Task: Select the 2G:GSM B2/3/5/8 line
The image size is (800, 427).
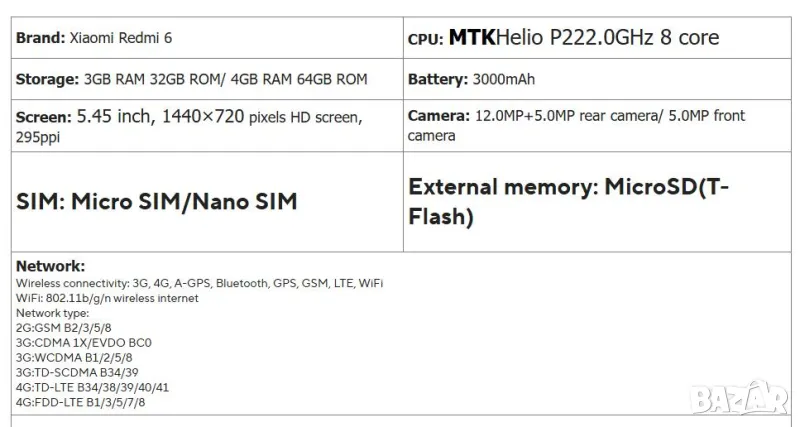Action: pos(65,327)
